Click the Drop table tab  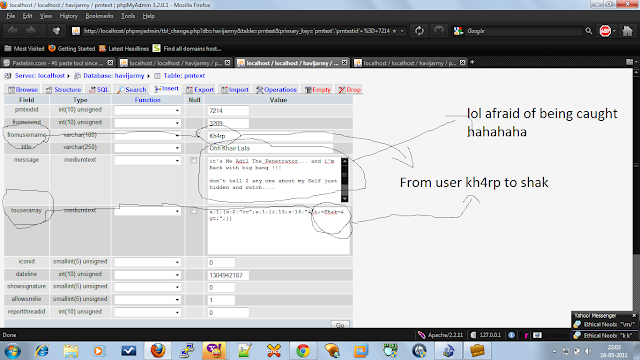coord(350,89)
